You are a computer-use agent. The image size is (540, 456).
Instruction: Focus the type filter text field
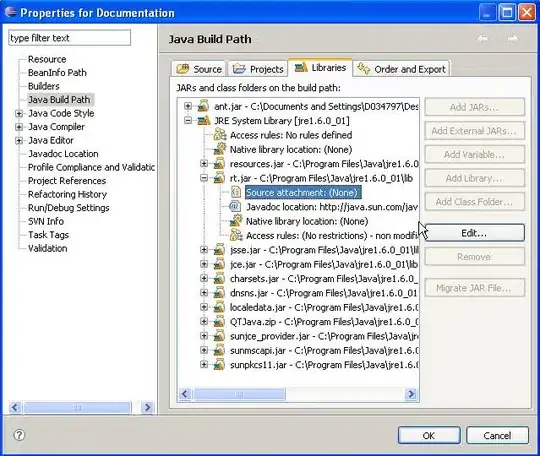click(70, 38)
